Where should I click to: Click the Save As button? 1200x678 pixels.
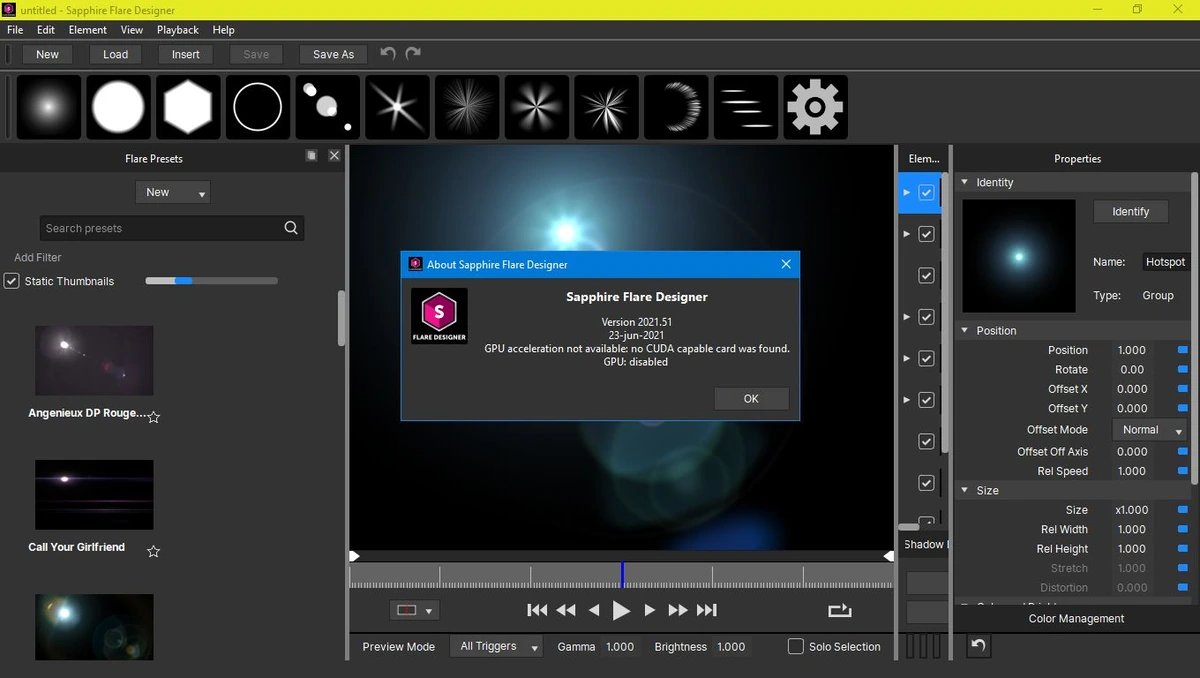(x=333, y=54)
